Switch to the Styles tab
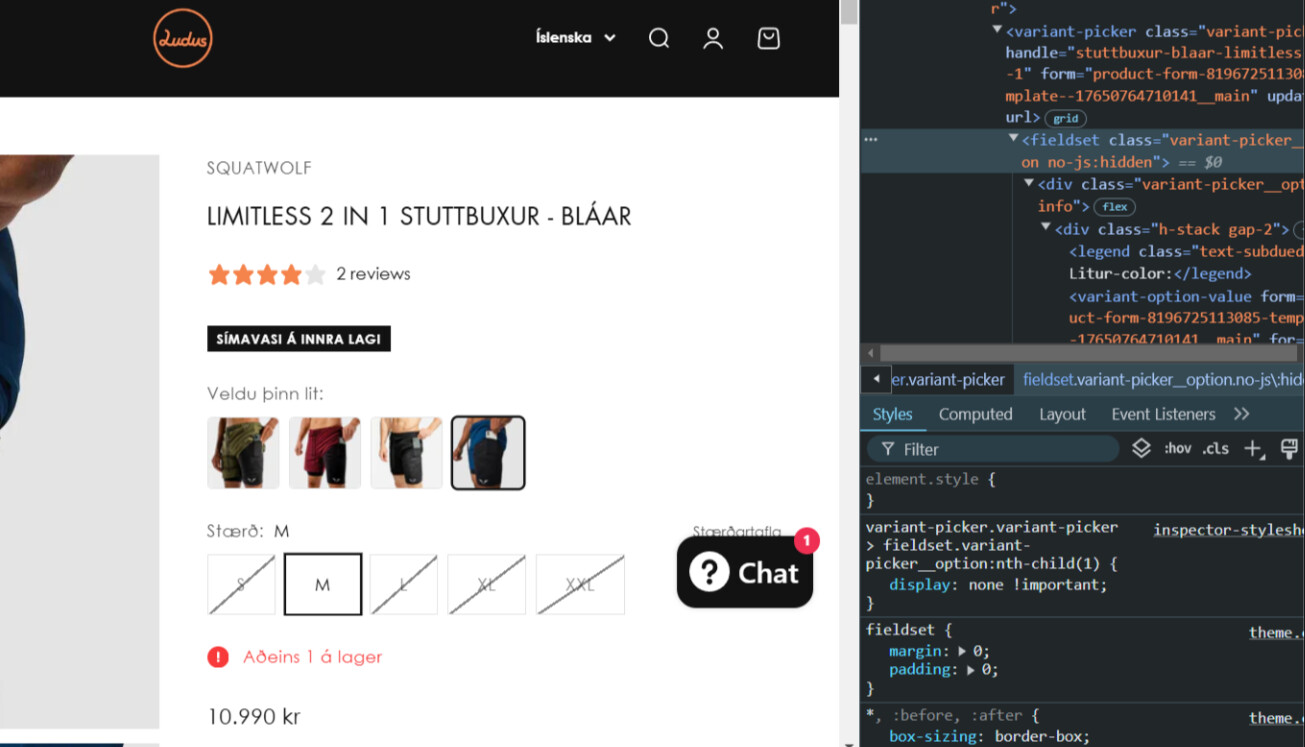This screenshot has width=1305, height=747. point(892,414)
